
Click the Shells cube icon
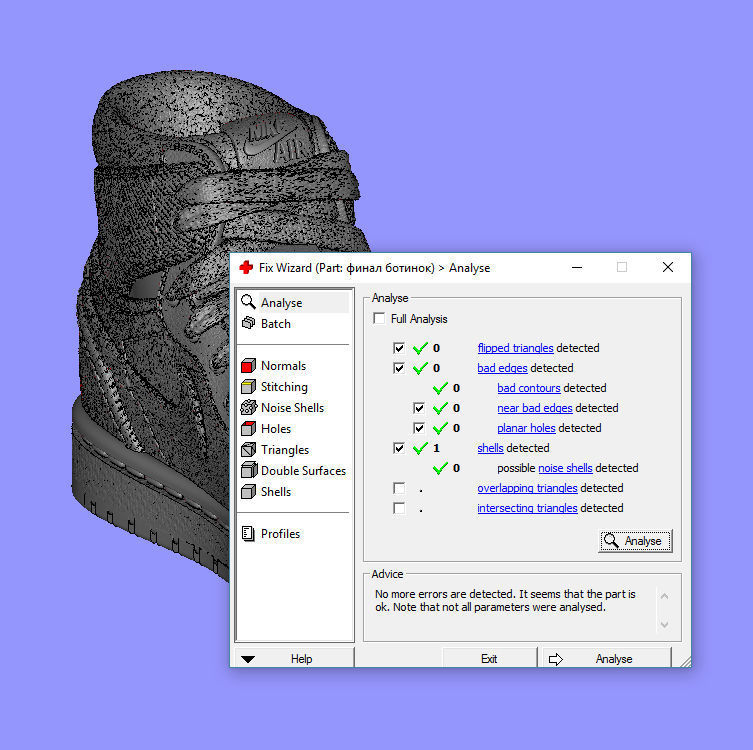pos(248,491)
